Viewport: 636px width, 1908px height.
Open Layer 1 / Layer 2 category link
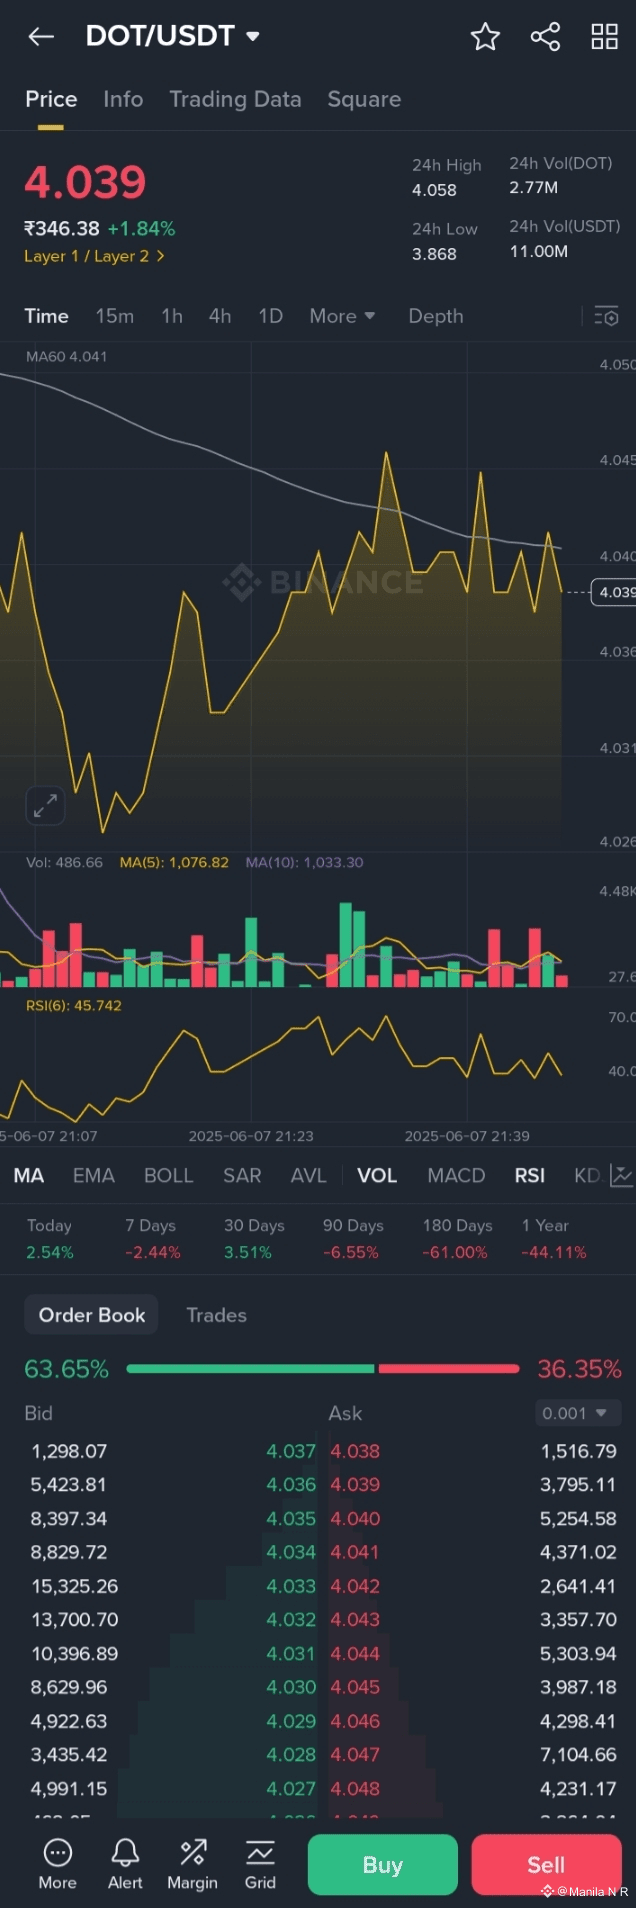tap(94, 256)
